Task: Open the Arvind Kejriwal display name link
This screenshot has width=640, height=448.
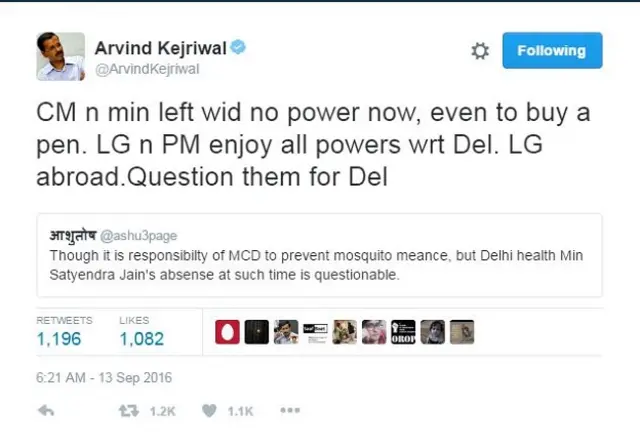Action: coord(160,48)
